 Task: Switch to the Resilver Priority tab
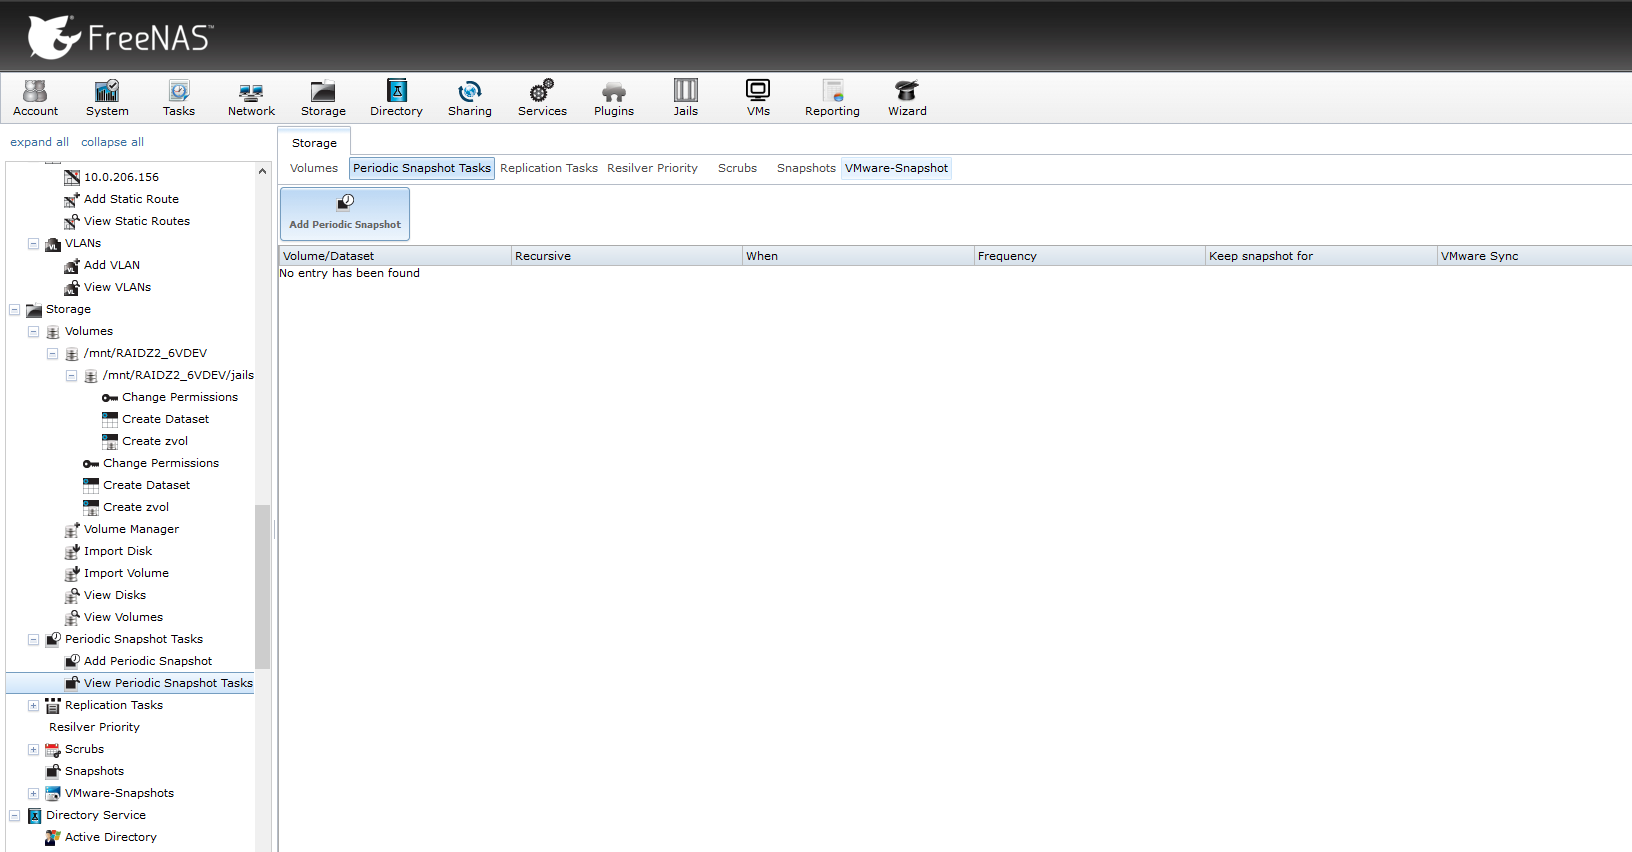(652, 168)
